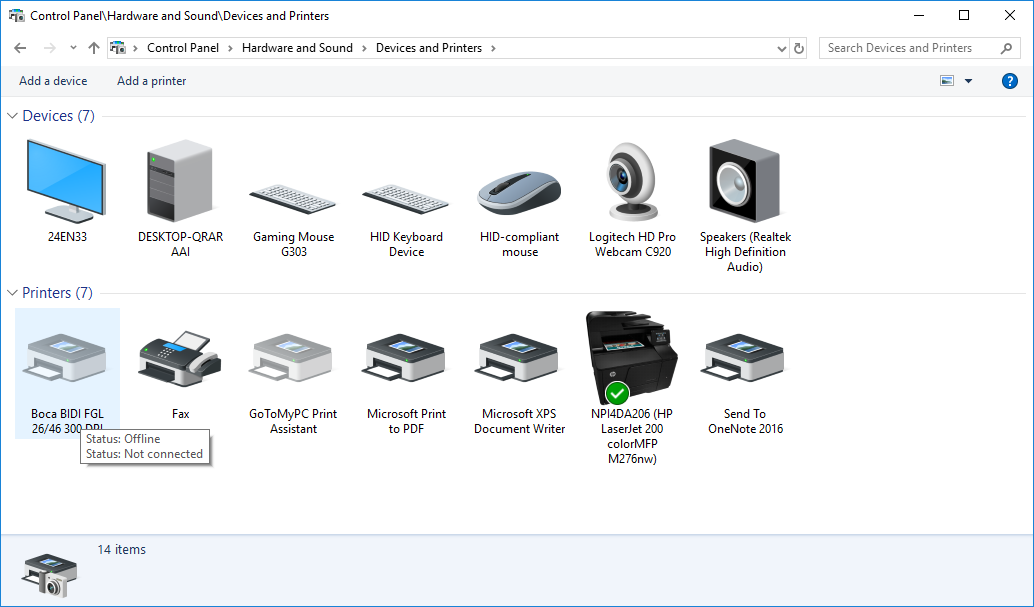Screen dimensions: 1034x607
Task: Click the "Gaming Mouse G303" label text
Action: (293, 244)
